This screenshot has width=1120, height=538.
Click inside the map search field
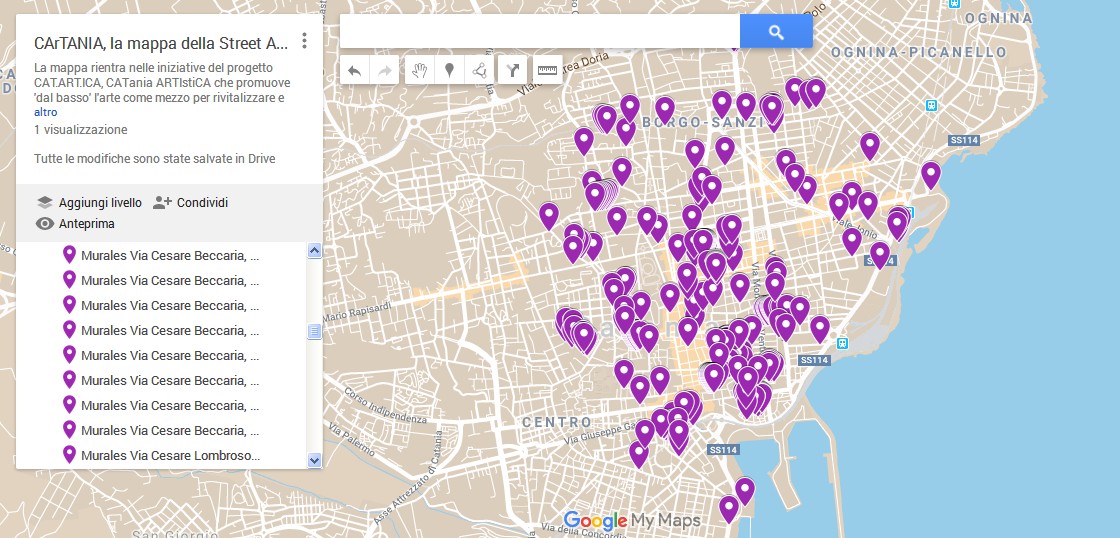coord(540,32)
